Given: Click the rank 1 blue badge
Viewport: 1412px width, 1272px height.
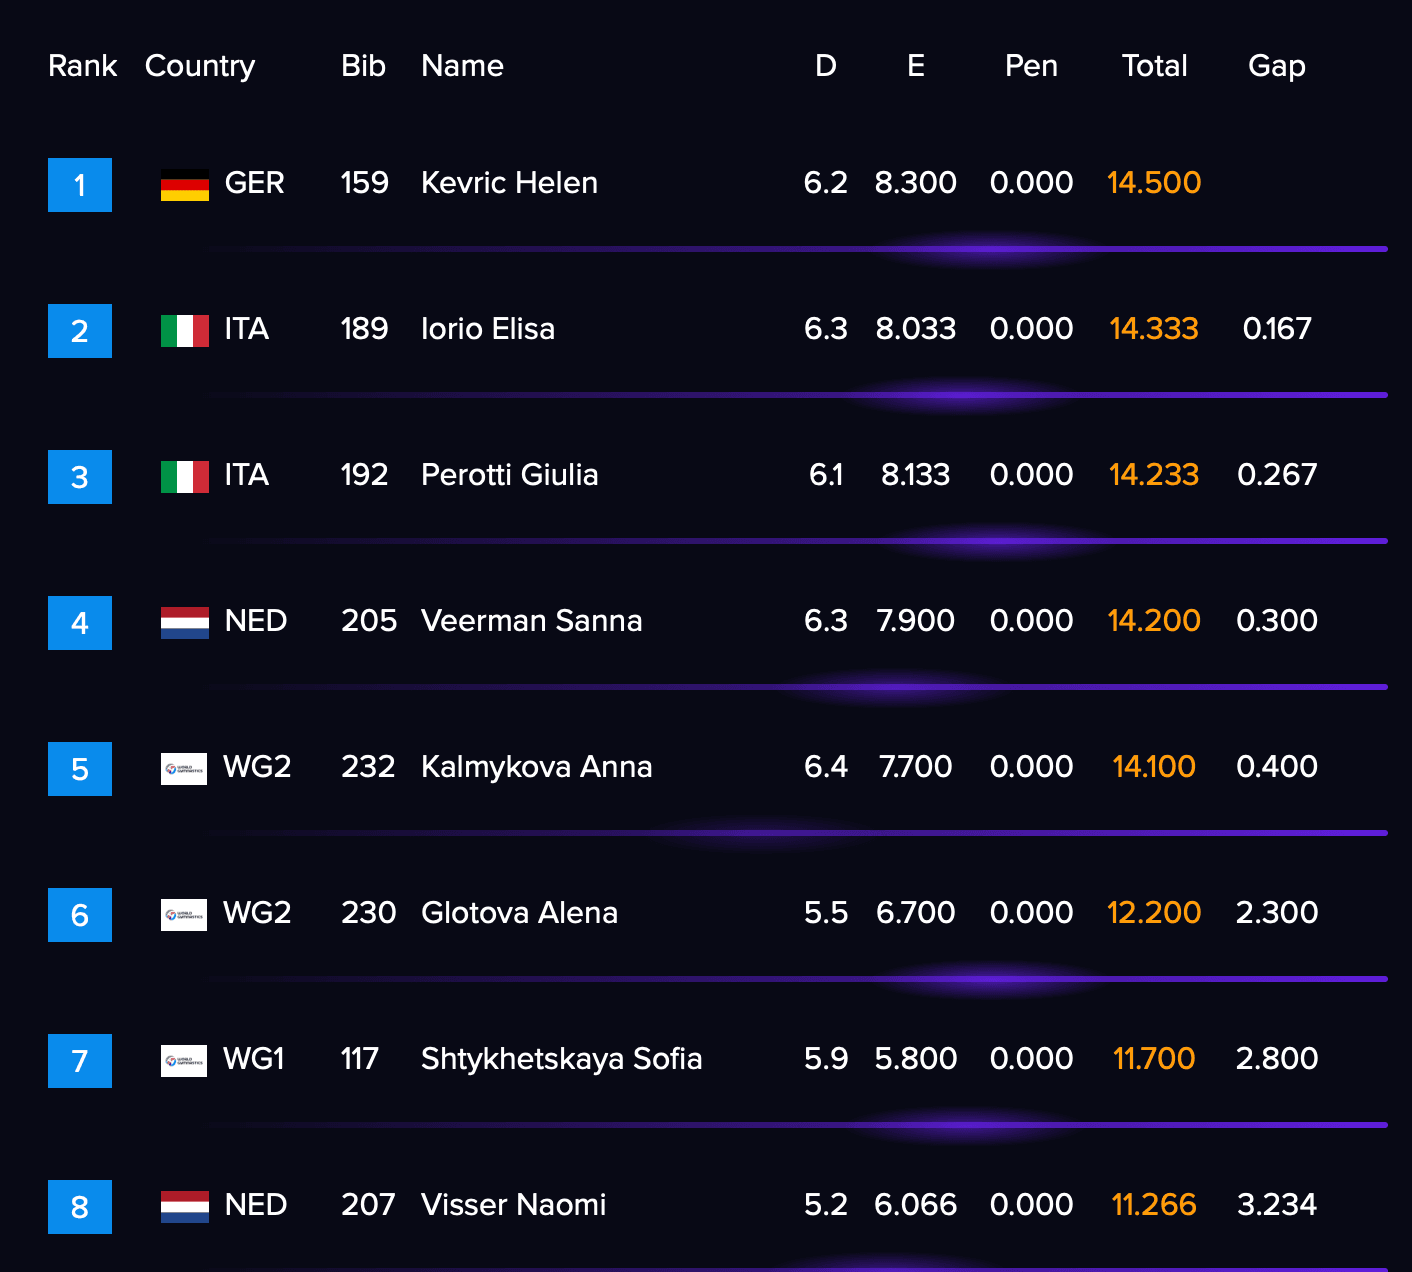Looking at the screenshot, I should tap(80, 185).
